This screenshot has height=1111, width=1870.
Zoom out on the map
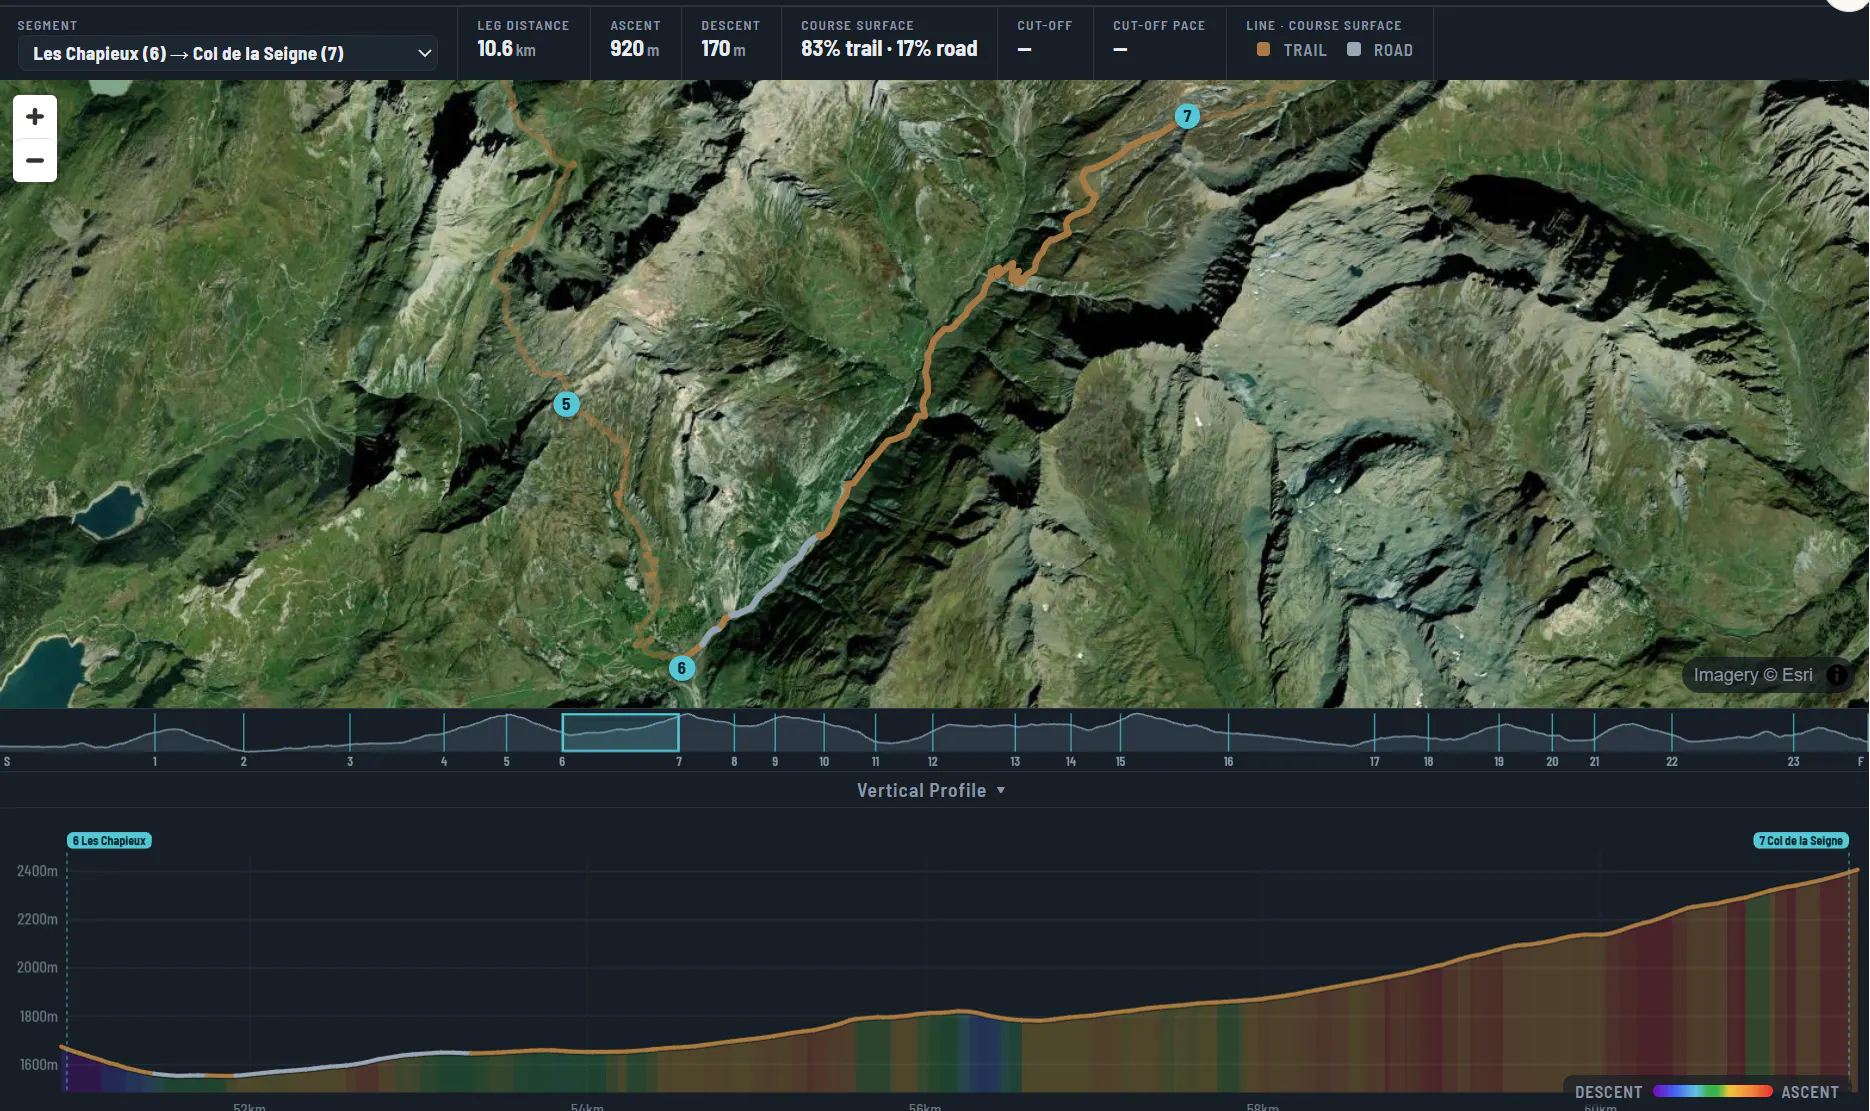pyautogui.click(x=35, y=160)
